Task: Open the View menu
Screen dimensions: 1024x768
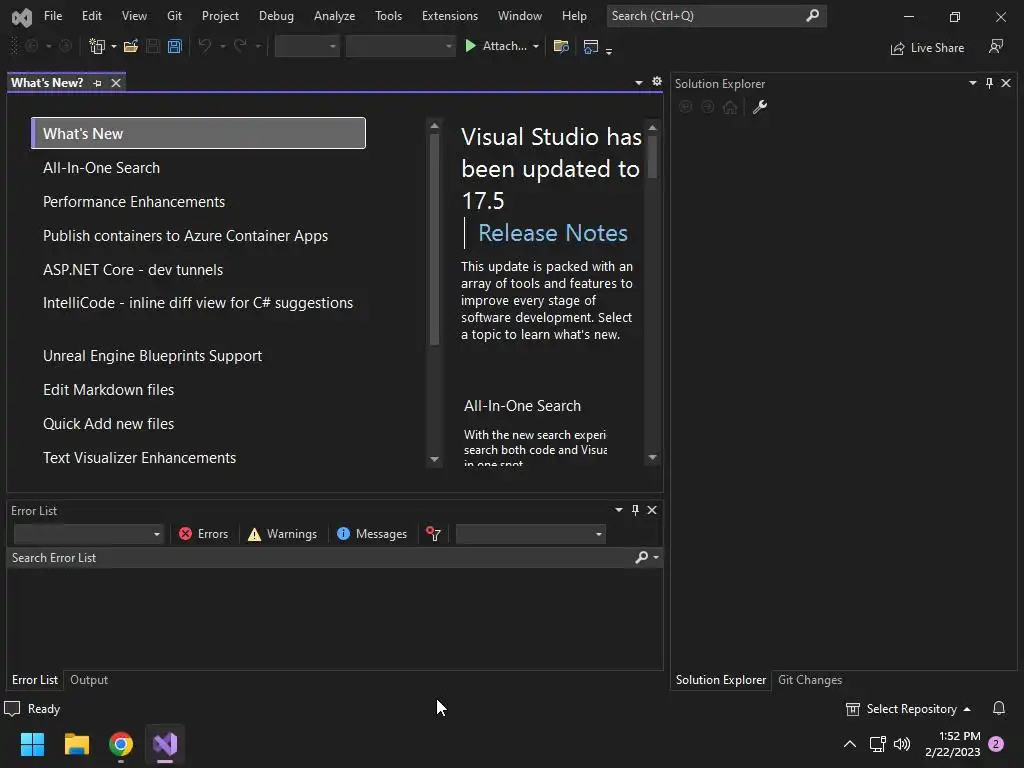Action: coord(134,16)
